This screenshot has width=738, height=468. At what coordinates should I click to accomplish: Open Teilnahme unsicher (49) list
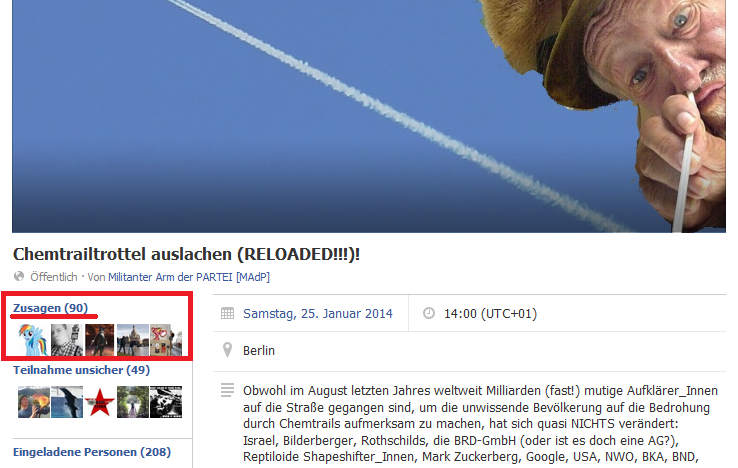[81, 370]
